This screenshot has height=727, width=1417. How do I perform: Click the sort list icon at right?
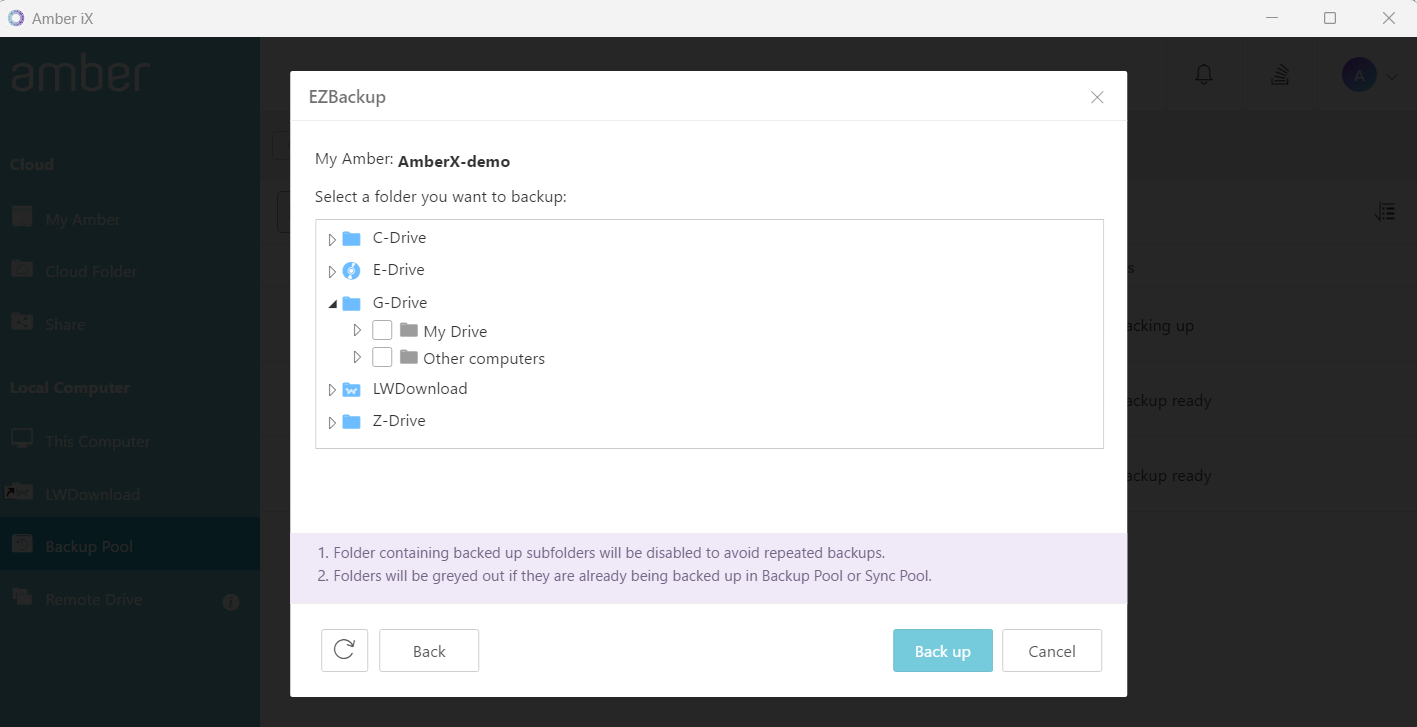(x=1385, y=212)
